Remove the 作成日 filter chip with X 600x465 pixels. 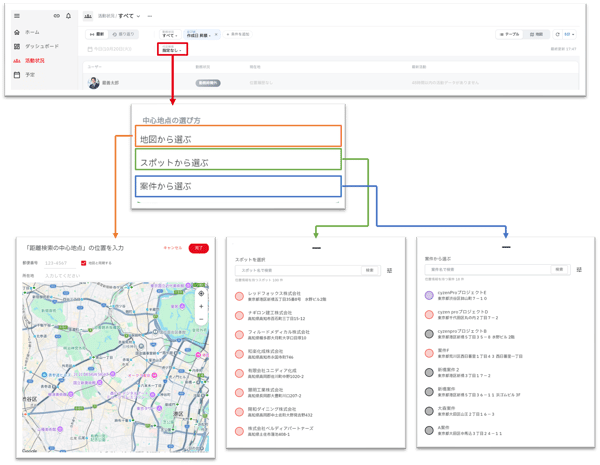click(216, 34)
